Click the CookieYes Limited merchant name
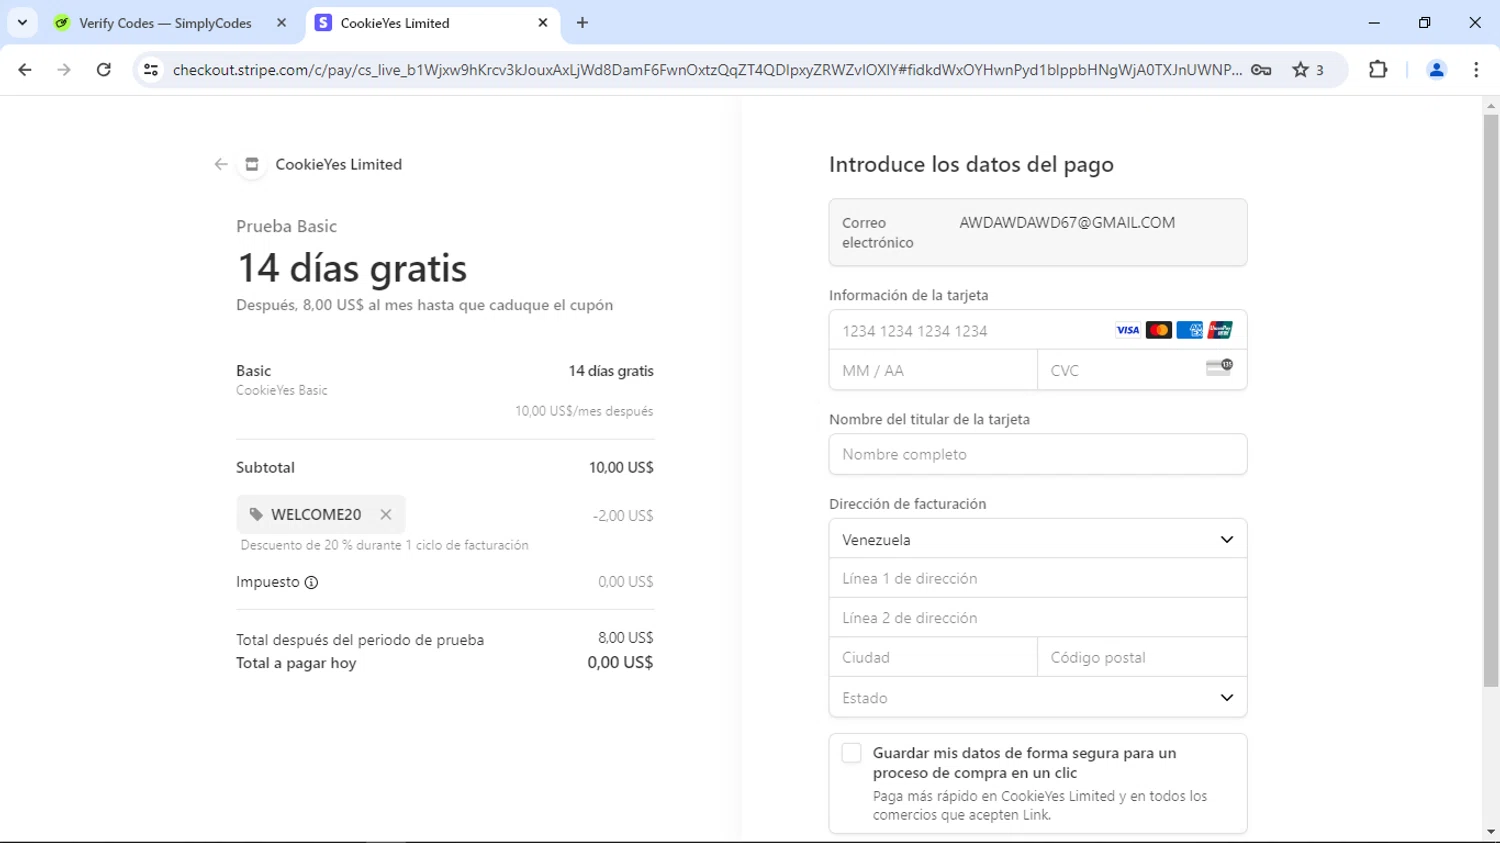 pos(339,164)
